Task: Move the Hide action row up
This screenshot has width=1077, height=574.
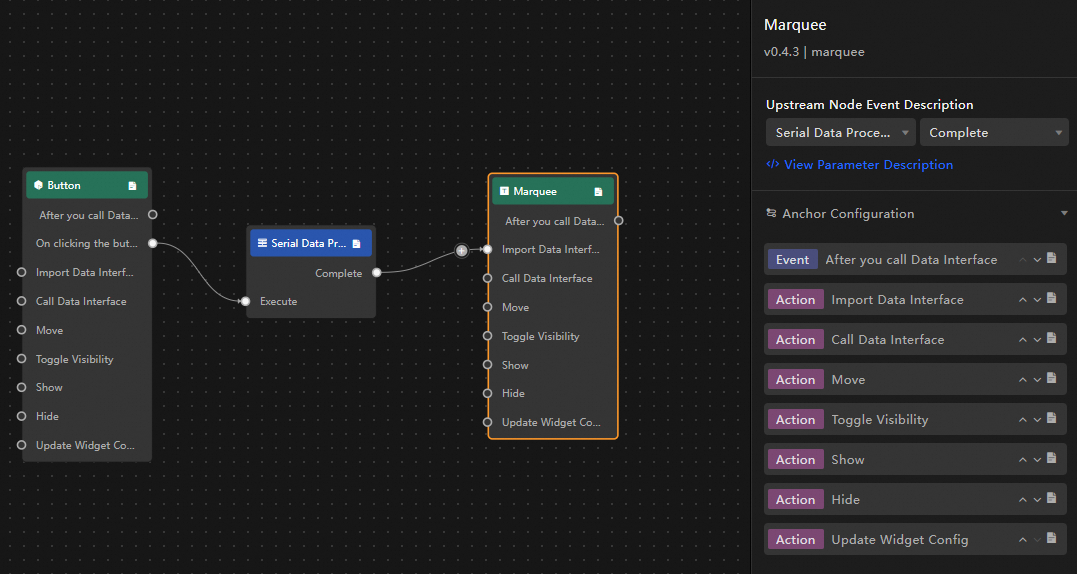Action: point(1023,500)
